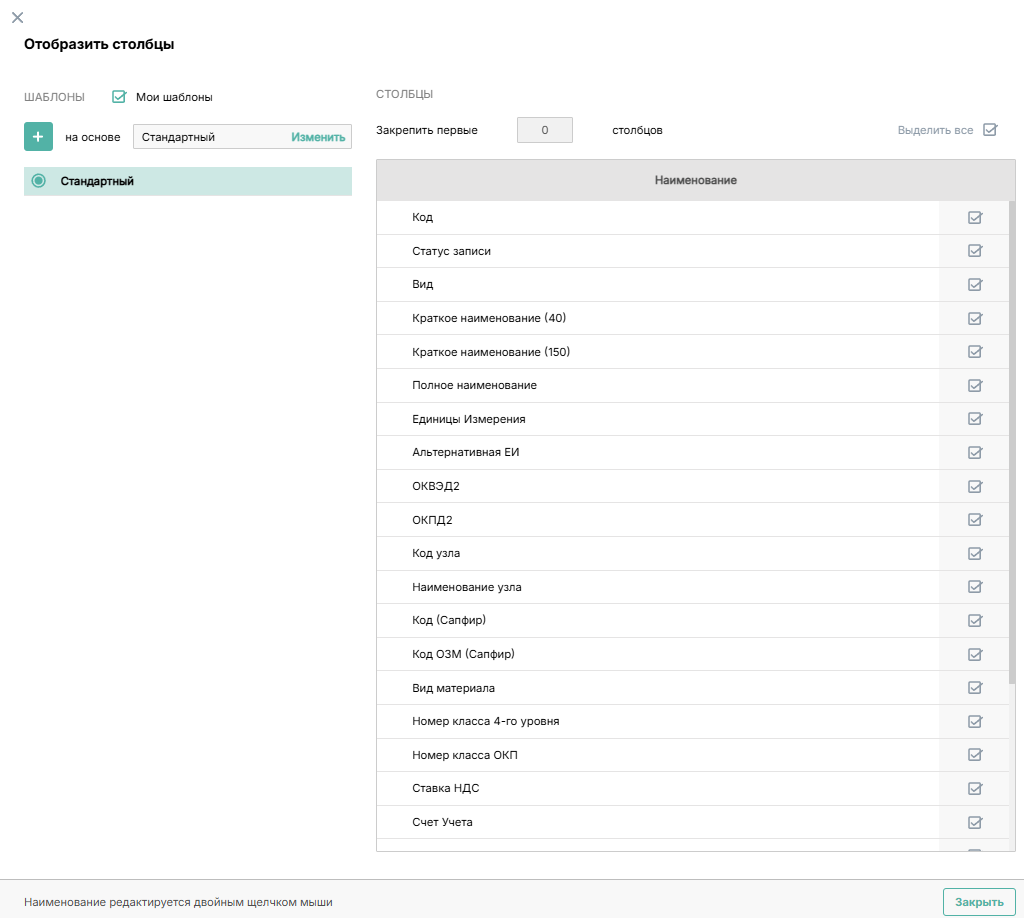Toggle the 'Счет Учета' column checkbox
This screenshot has width=1024, height=918.
974,822
